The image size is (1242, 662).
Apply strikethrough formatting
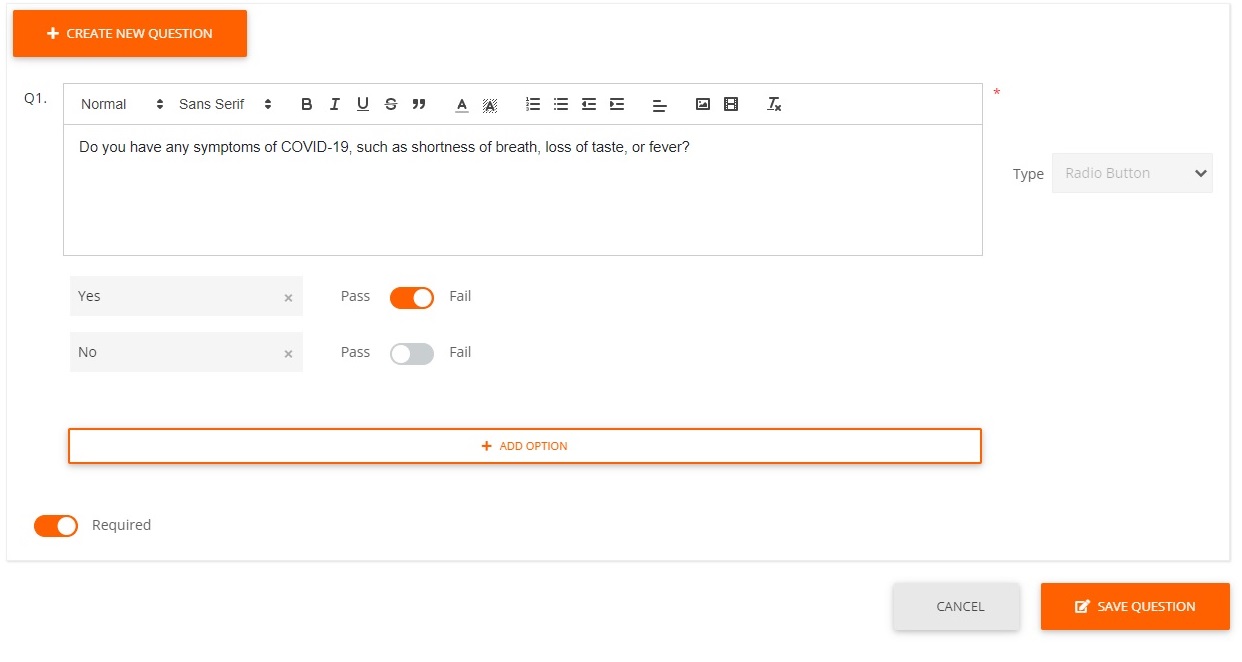tap(391, 104)
